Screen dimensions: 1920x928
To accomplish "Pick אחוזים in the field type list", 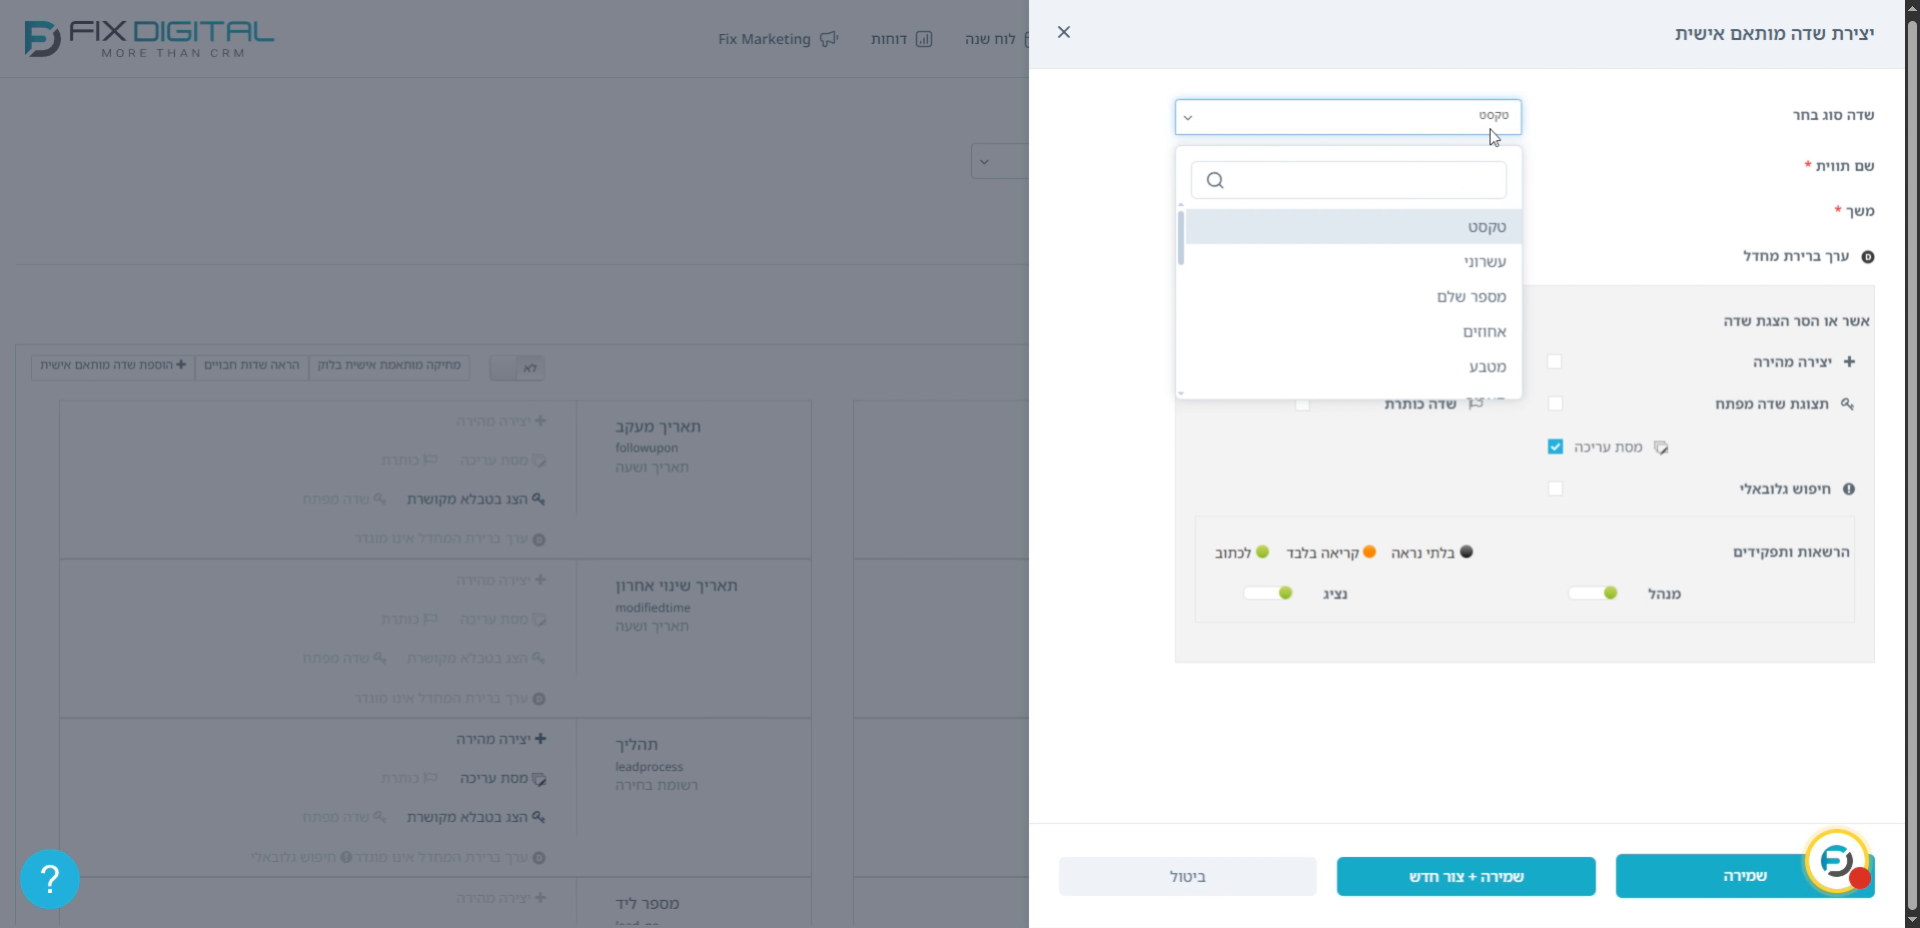I will 1351,332.
